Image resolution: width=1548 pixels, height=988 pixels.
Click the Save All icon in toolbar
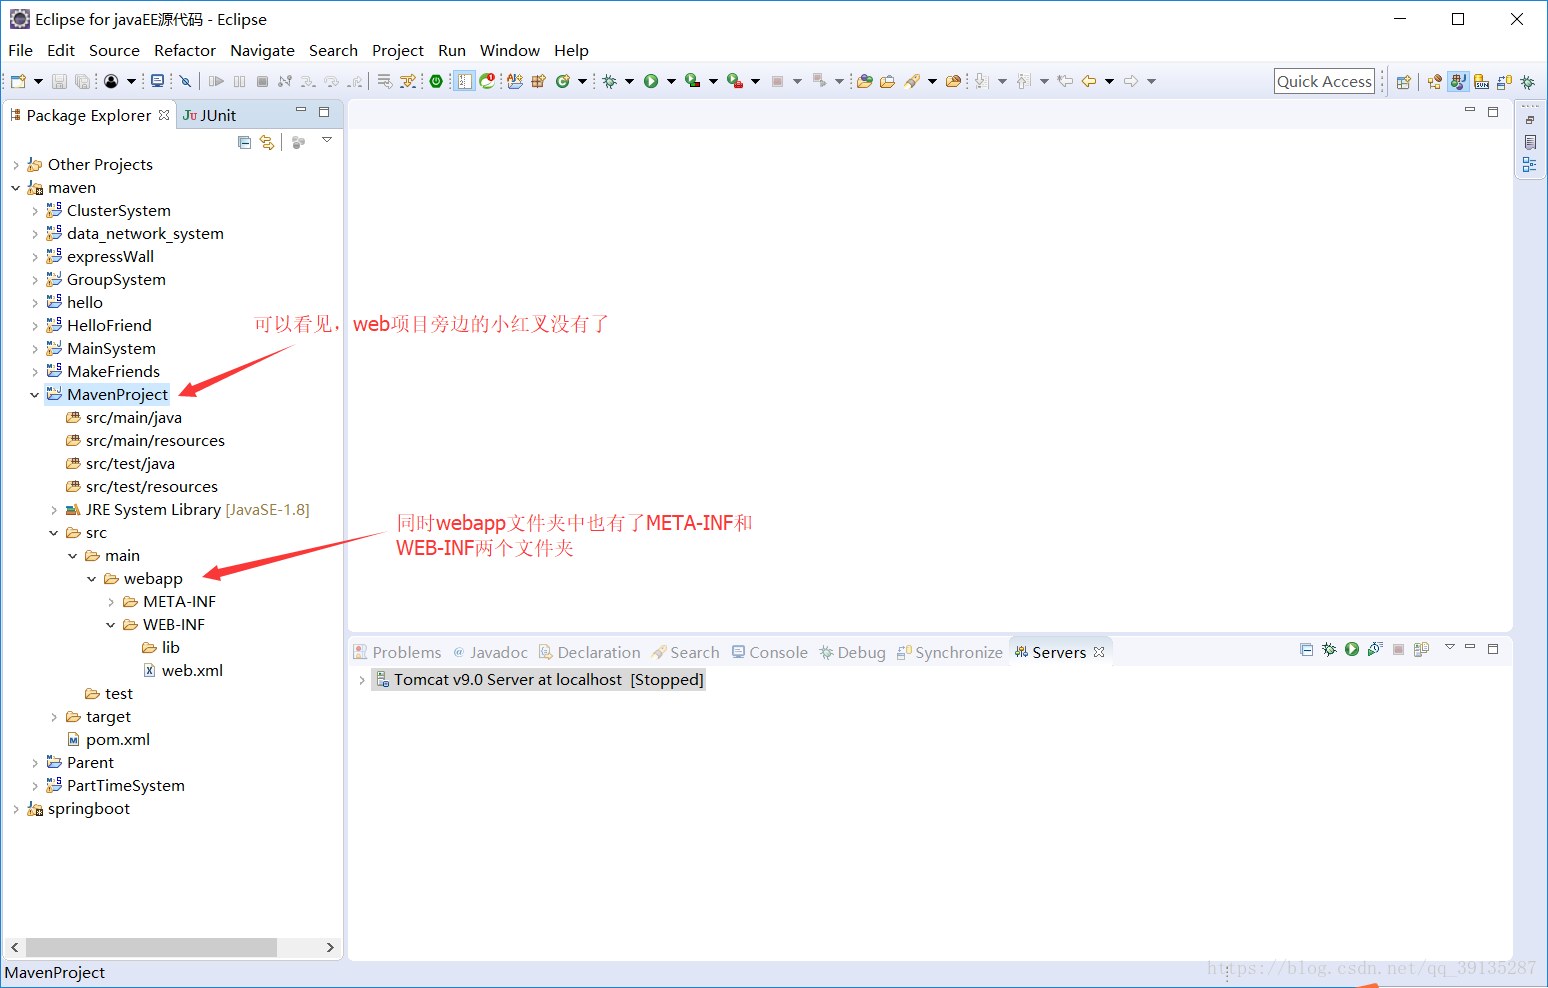[82, 81]
